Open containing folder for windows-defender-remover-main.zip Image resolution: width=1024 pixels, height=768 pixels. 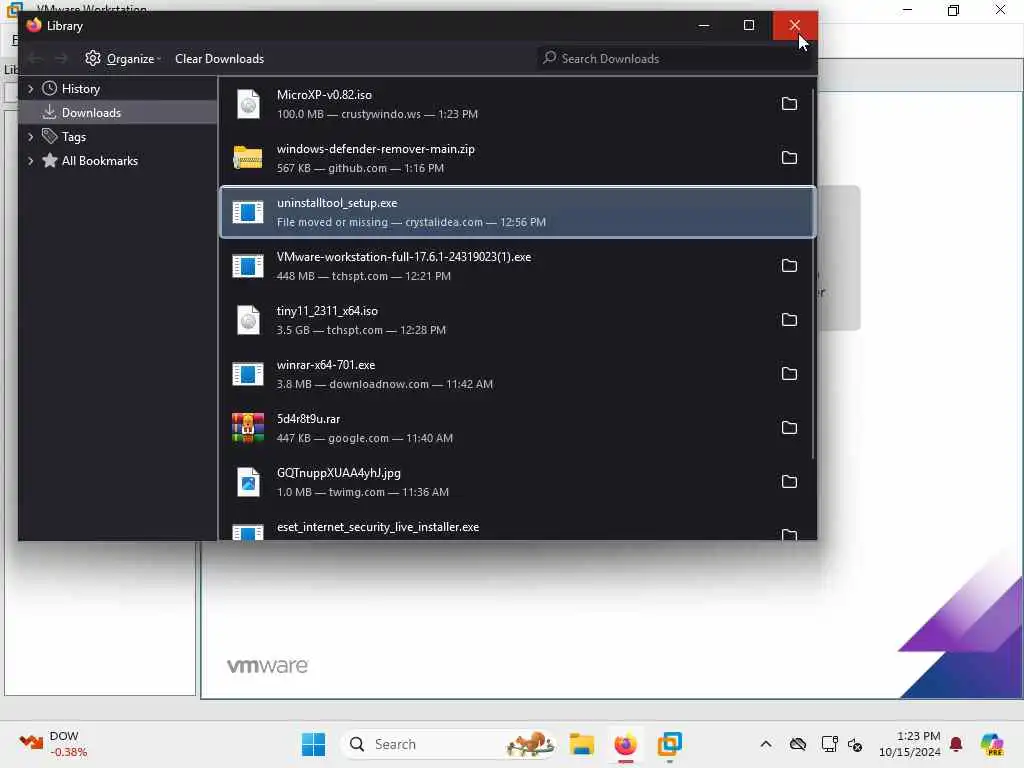coord(789,158)
